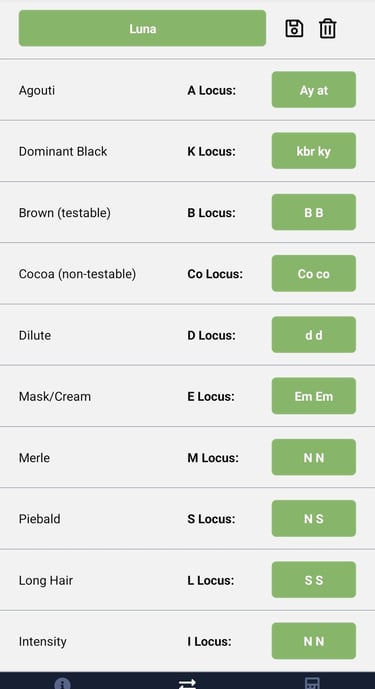Change the L Locus 'S S' value
375x689 pixels.
[314, 580]
